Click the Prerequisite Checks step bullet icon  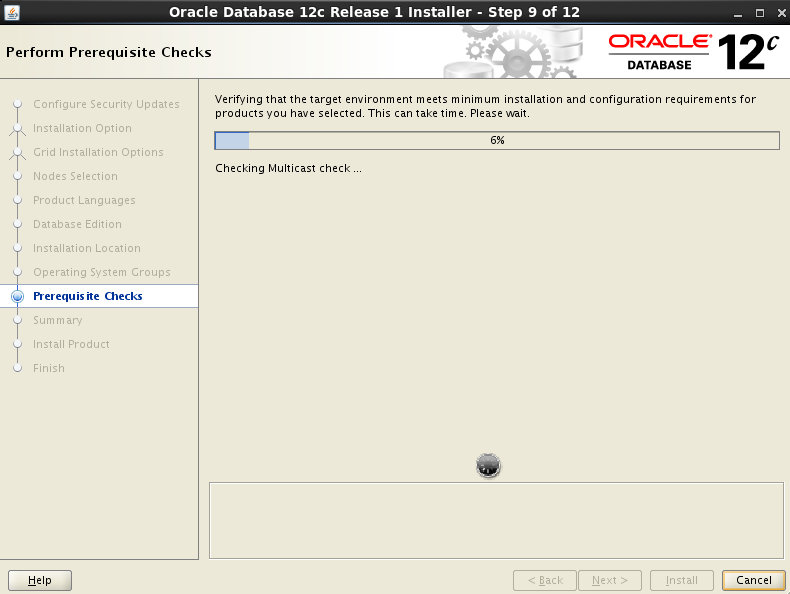18,296
